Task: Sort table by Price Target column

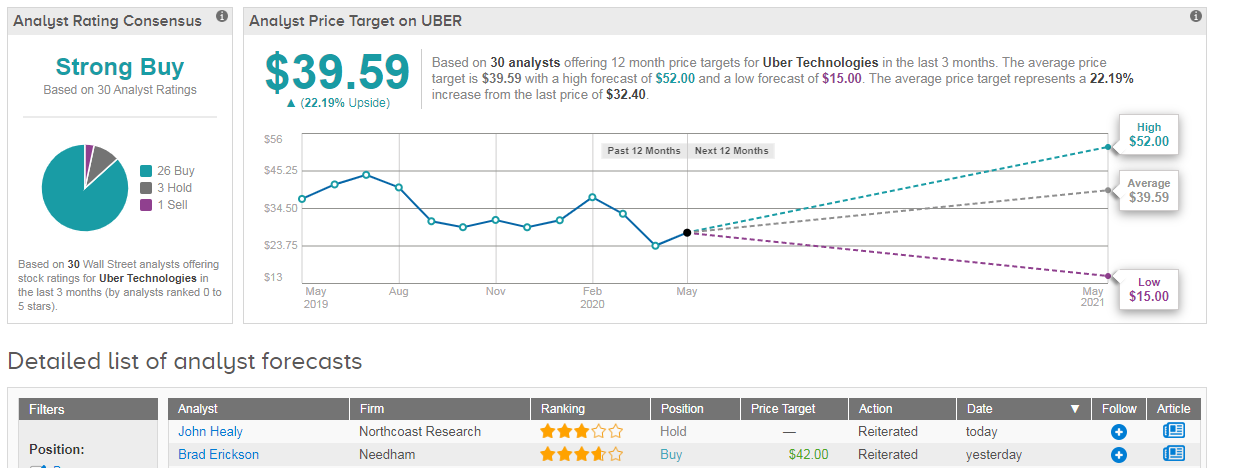Action: tap(783, 409)
